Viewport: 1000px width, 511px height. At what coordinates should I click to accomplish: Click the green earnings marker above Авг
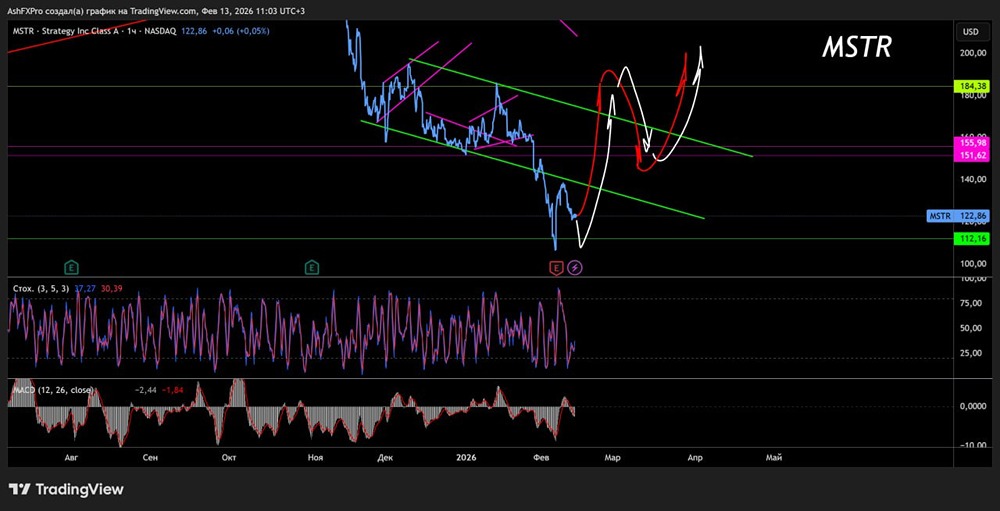[72, 267]
